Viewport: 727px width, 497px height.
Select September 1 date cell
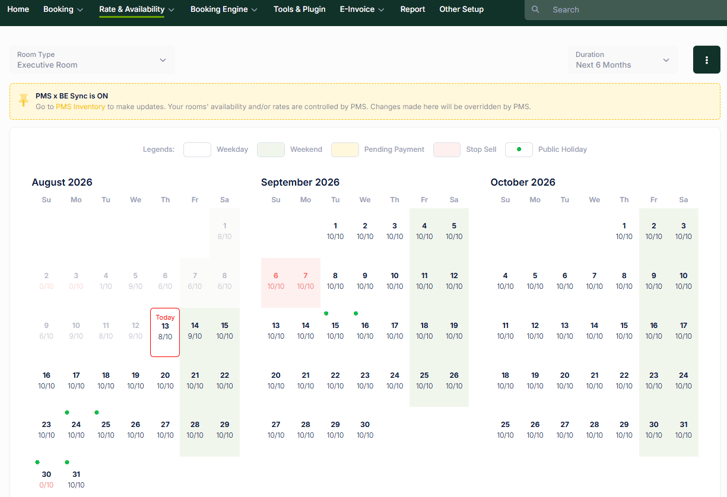[335, 233]
